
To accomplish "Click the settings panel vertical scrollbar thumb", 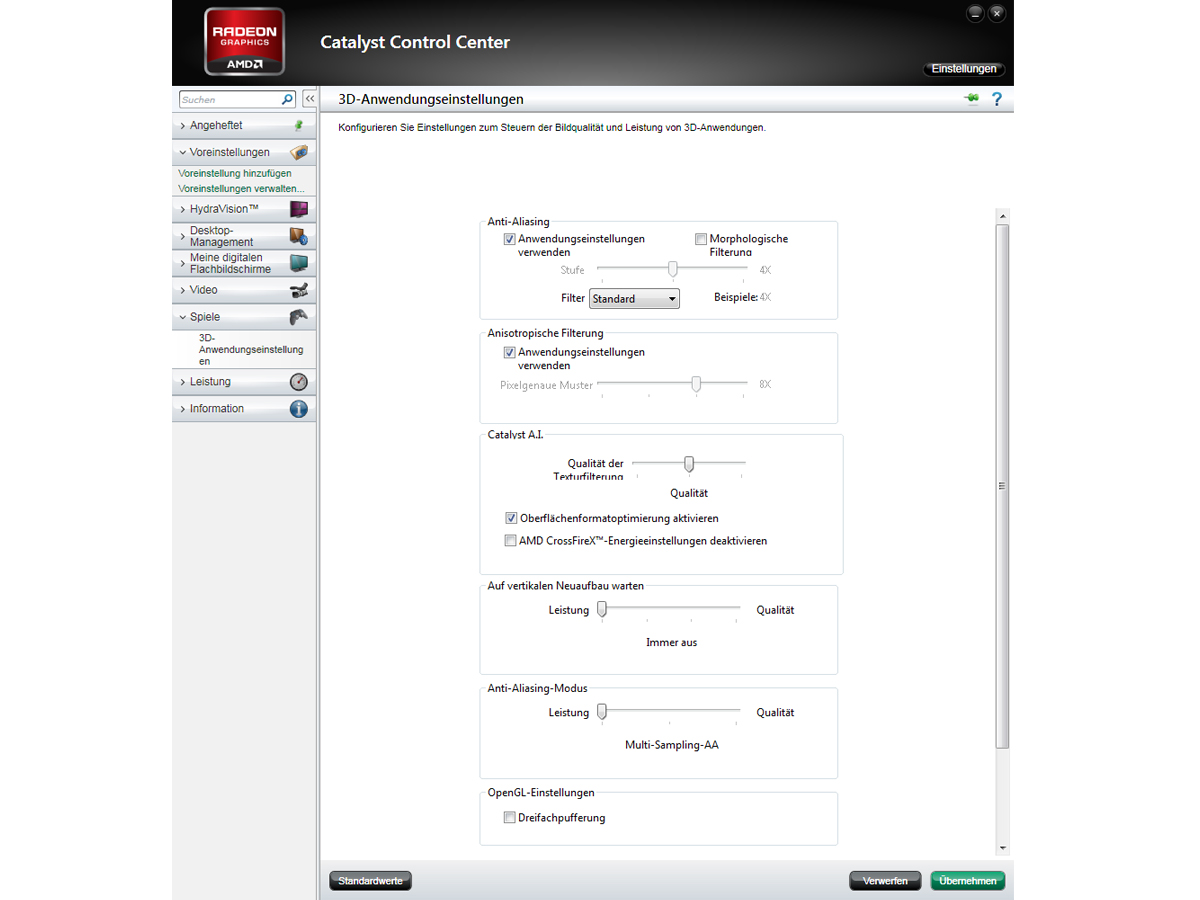I will [1003, 485].
